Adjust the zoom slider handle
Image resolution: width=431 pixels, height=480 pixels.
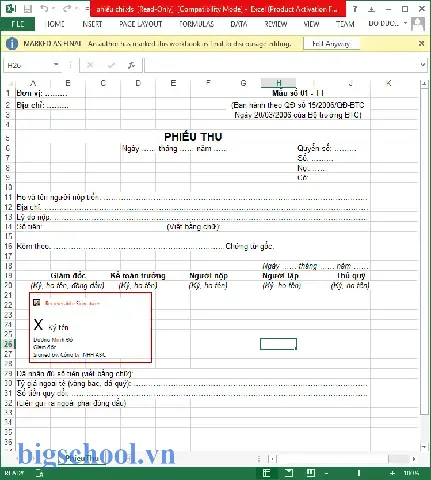tap(359, 473)
